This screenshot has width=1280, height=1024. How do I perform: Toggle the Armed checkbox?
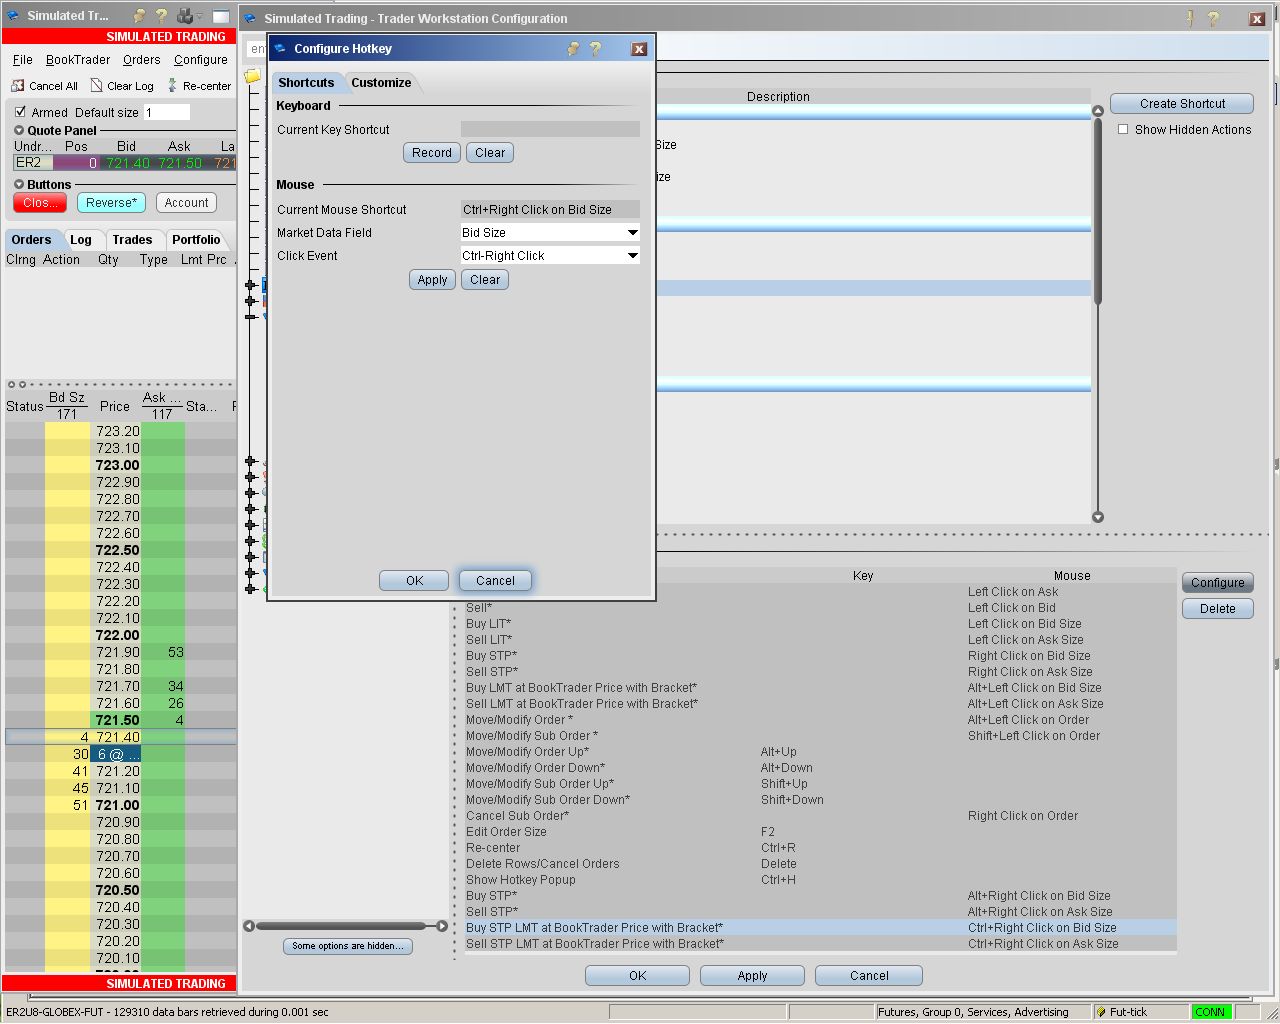[x=21, y=112]
